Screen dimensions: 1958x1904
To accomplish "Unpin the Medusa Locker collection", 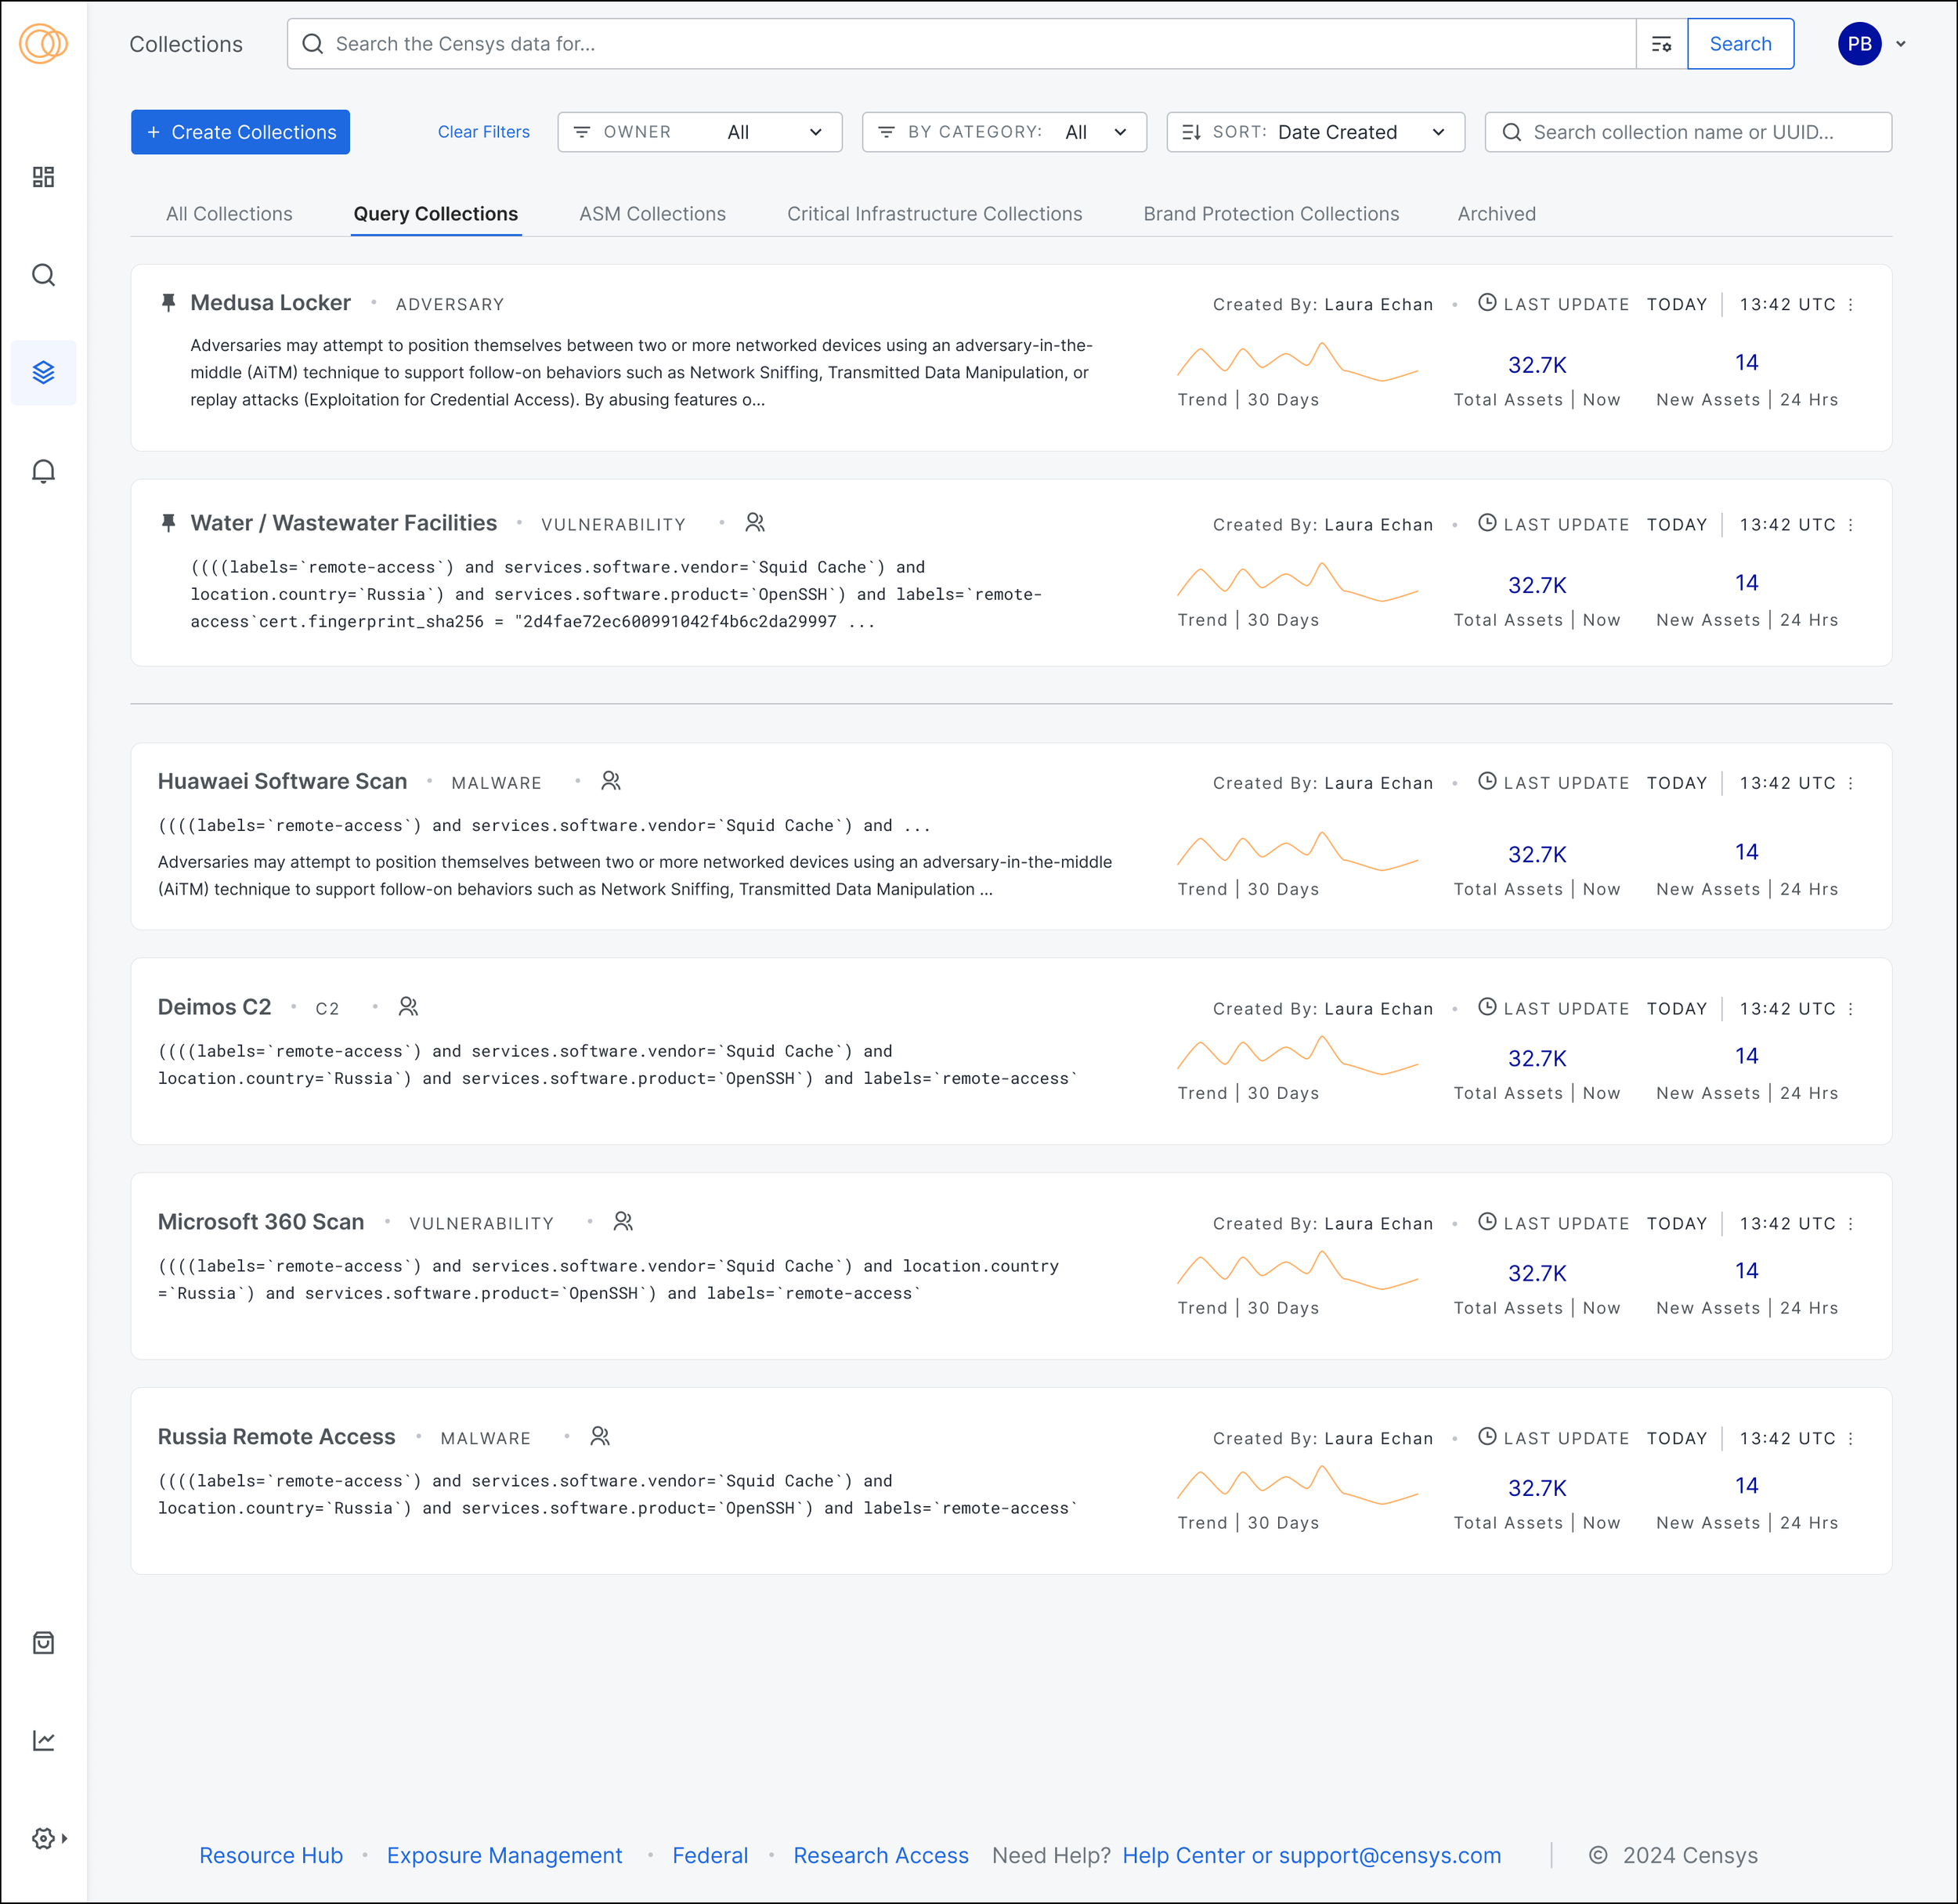I will coord(168,303).
